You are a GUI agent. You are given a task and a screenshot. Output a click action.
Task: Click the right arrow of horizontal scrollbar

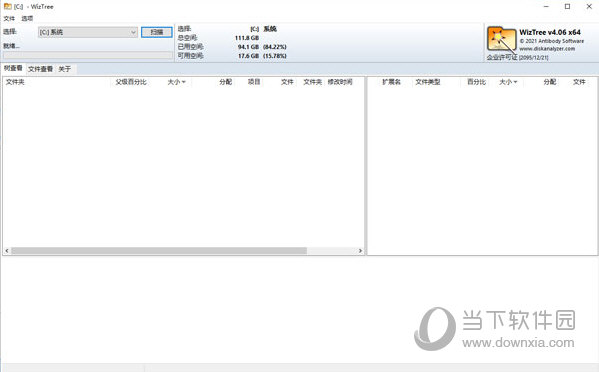tap(360, 251)
